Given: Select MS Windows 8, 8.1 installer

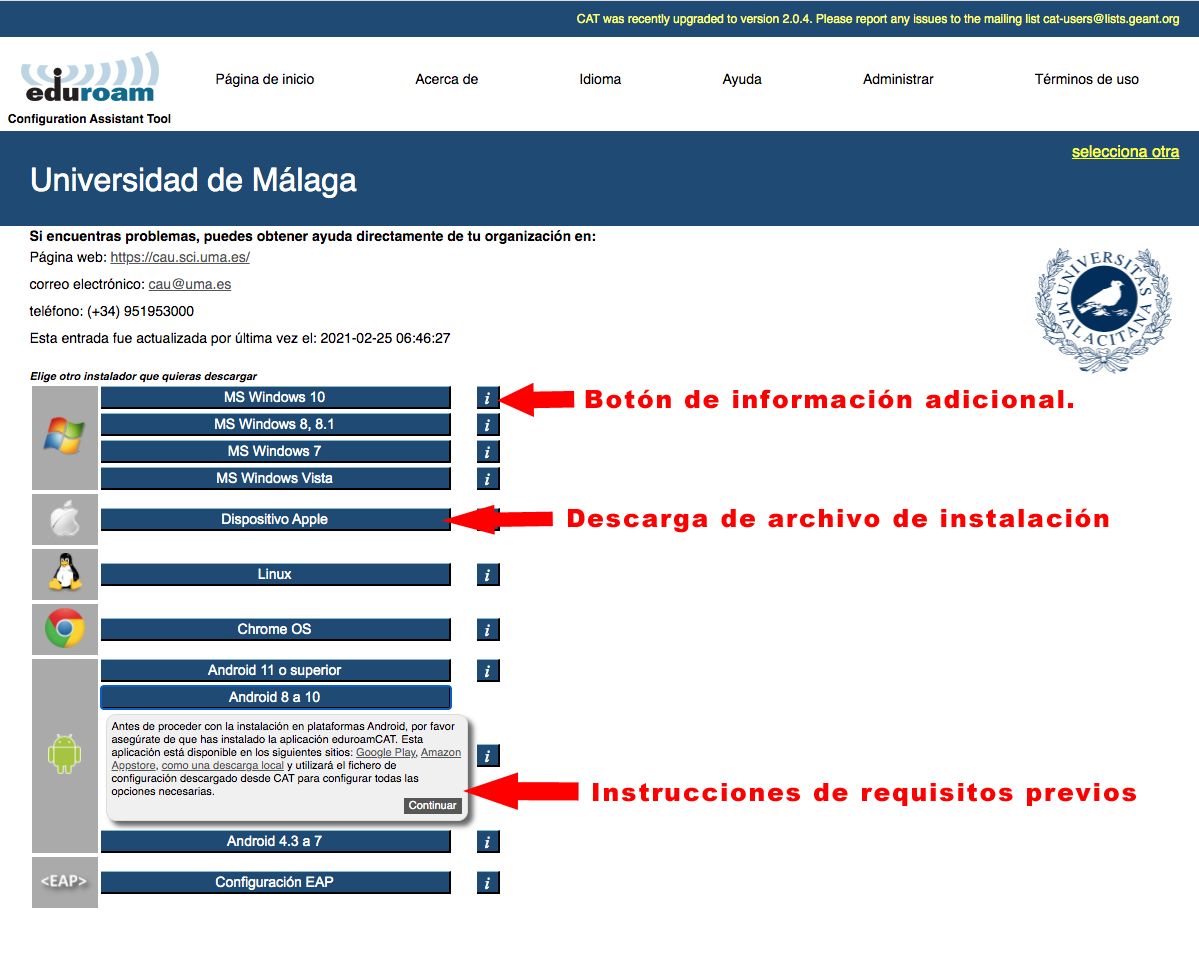Looking at the screenshot, I should 275,424.
